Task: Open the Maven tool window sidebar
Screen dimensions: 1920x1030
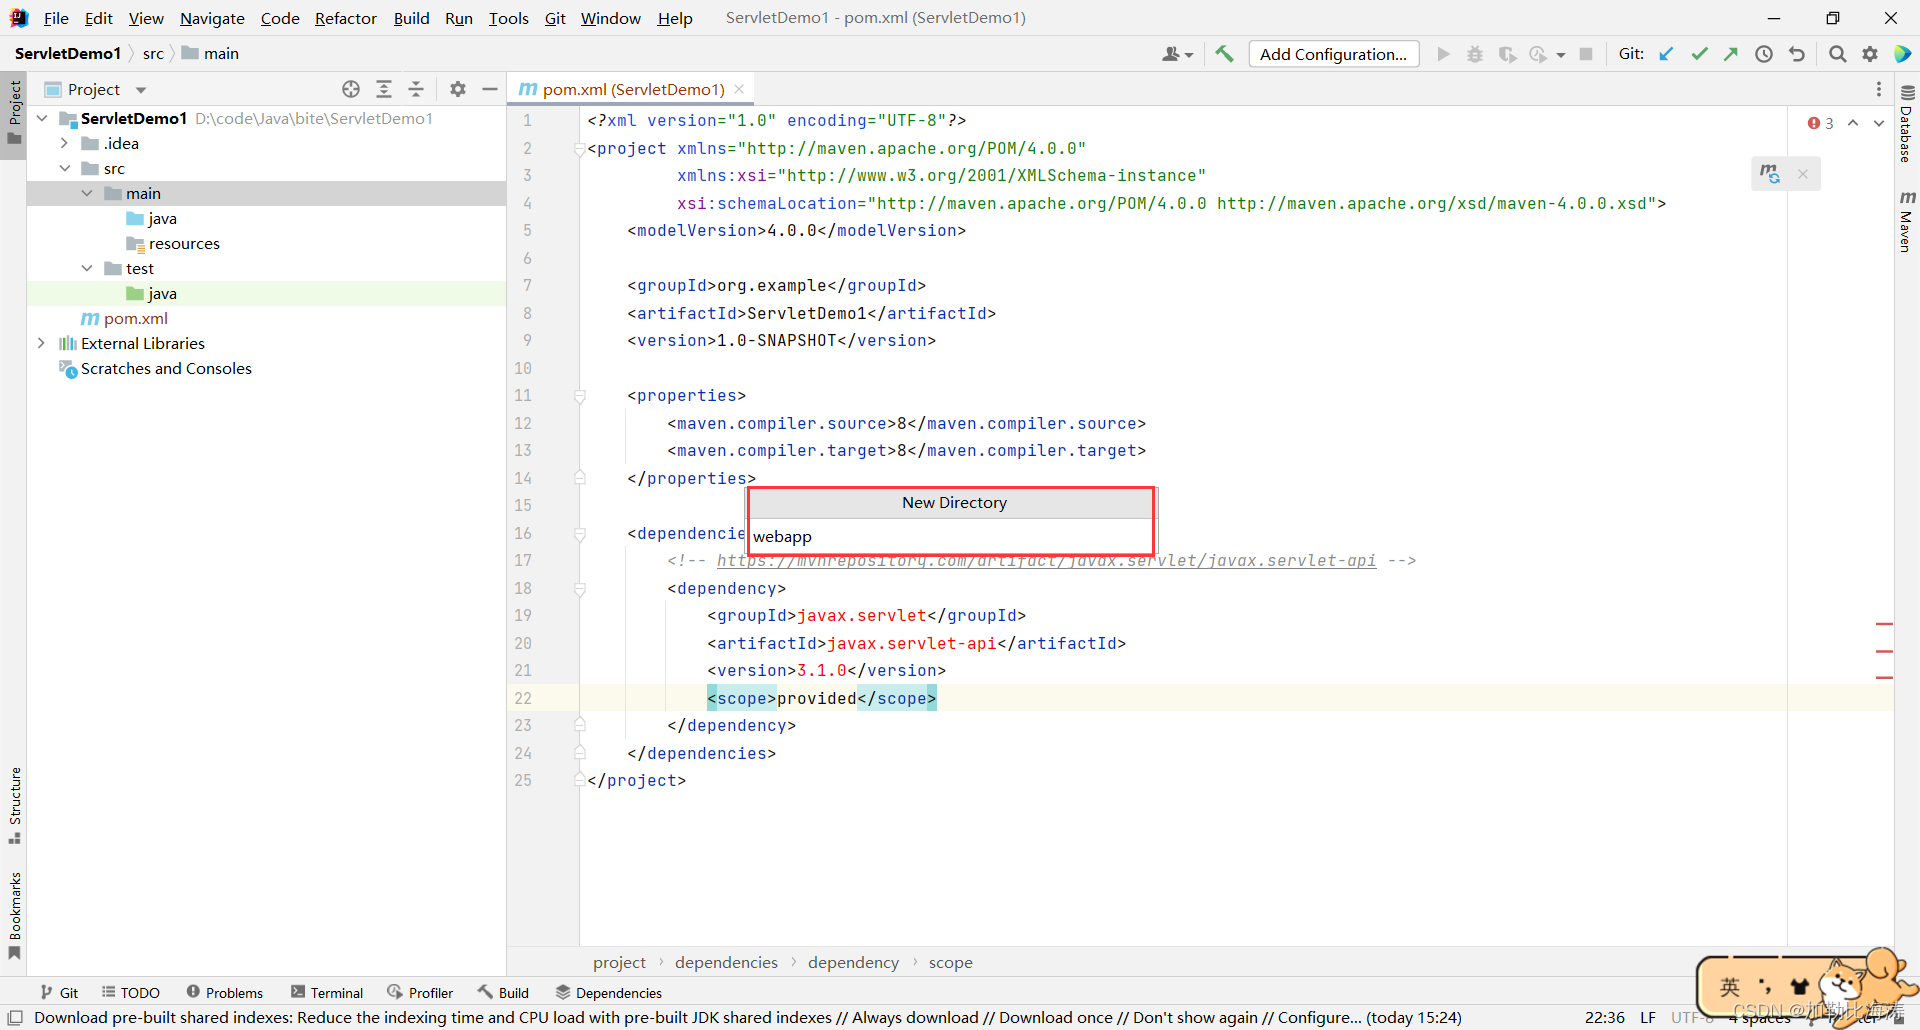Action: (1907, 221)
